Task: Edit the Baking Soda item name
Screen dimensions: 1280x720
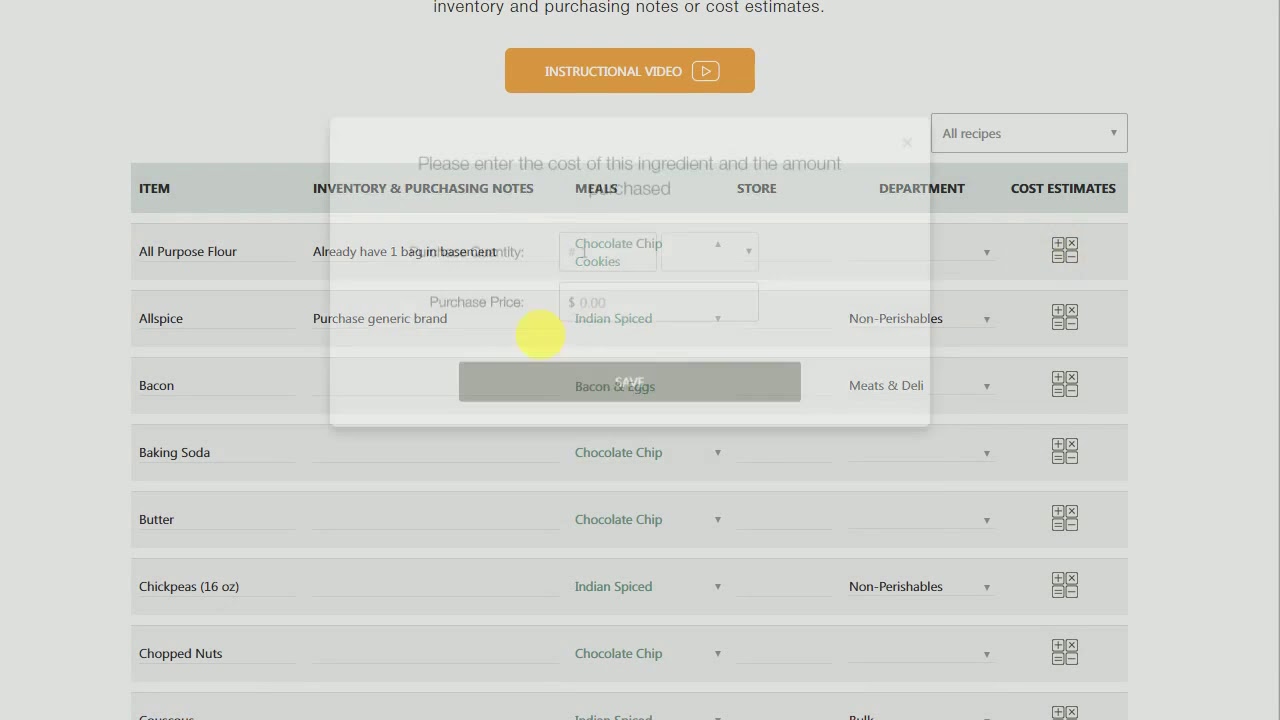Action: [217, 453]
